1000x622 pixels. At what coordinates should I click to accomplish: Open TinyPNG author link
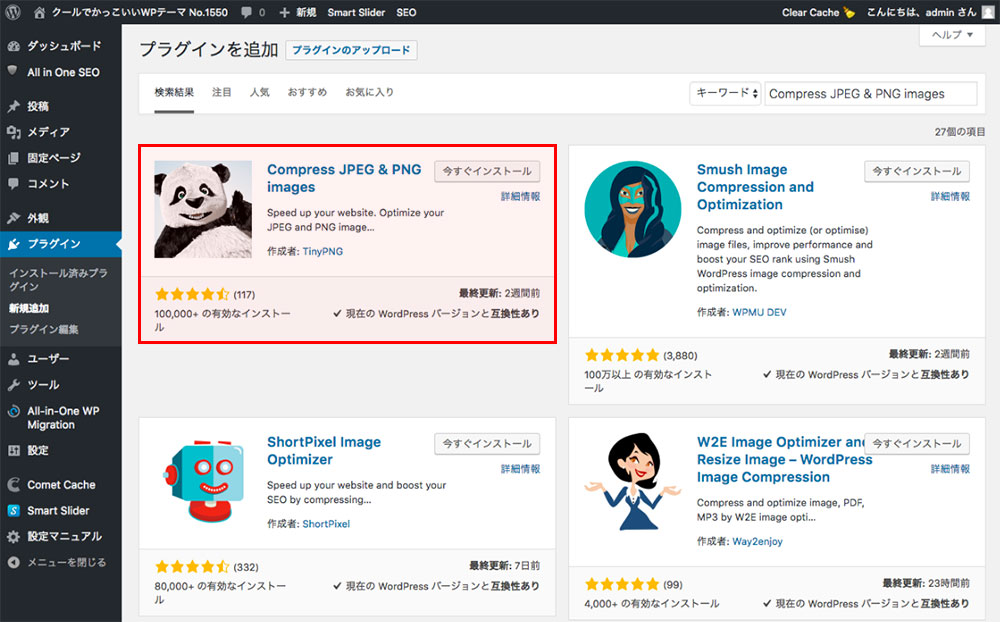[x=323, y=251]
